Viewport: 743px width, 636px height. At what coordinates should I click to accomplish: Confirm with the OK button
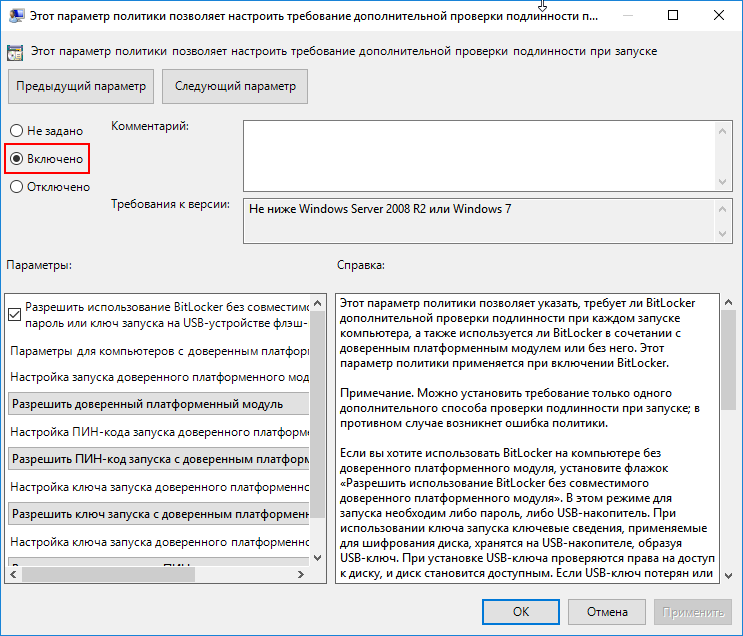coord(521,612)
